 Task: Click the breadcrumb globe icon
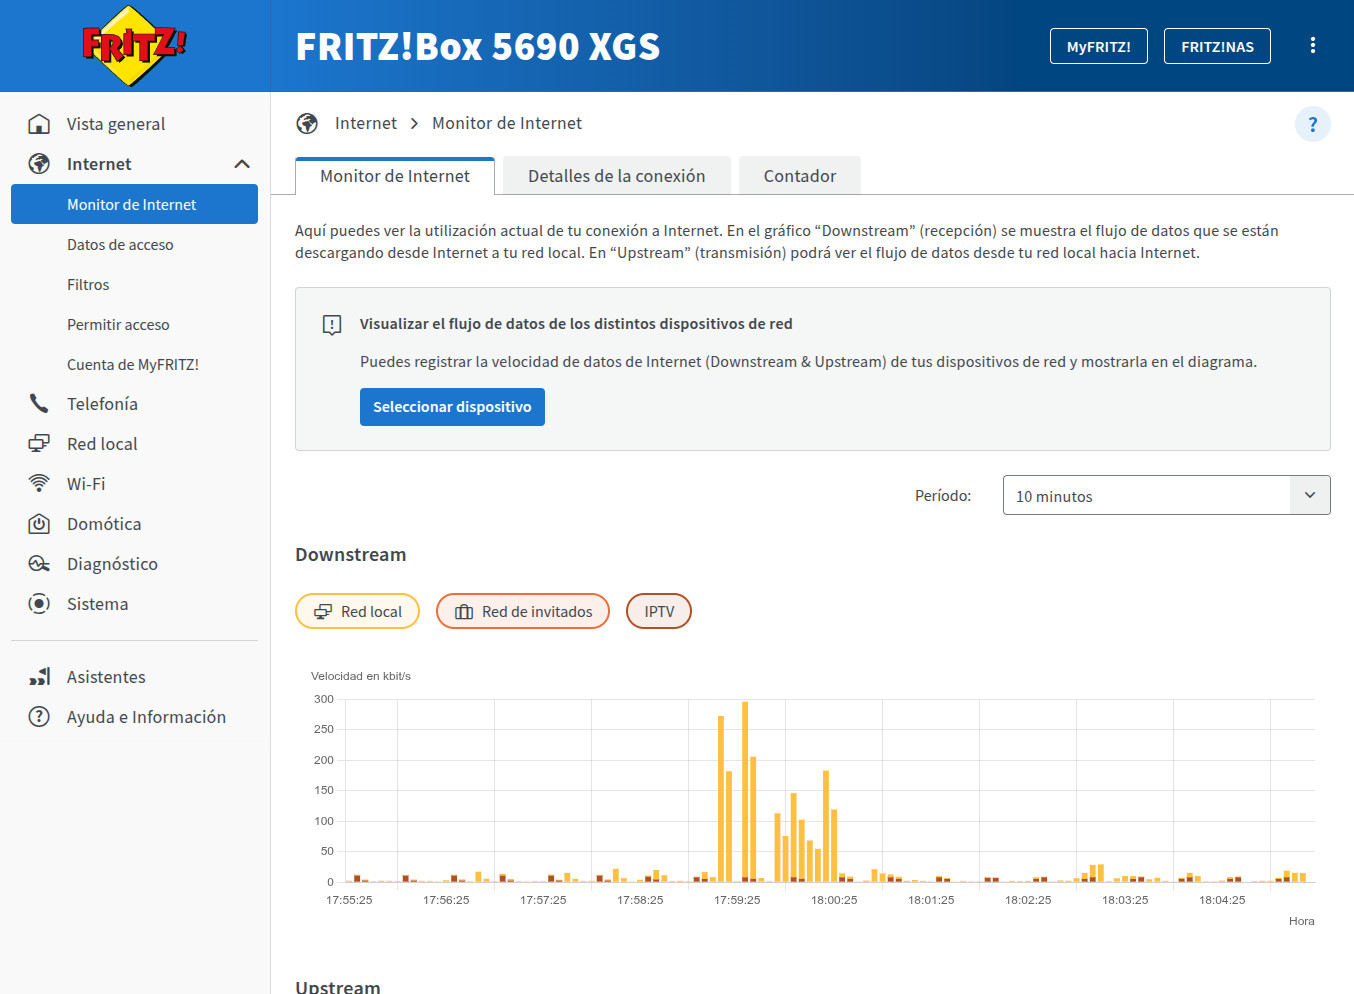pos(307,123)
